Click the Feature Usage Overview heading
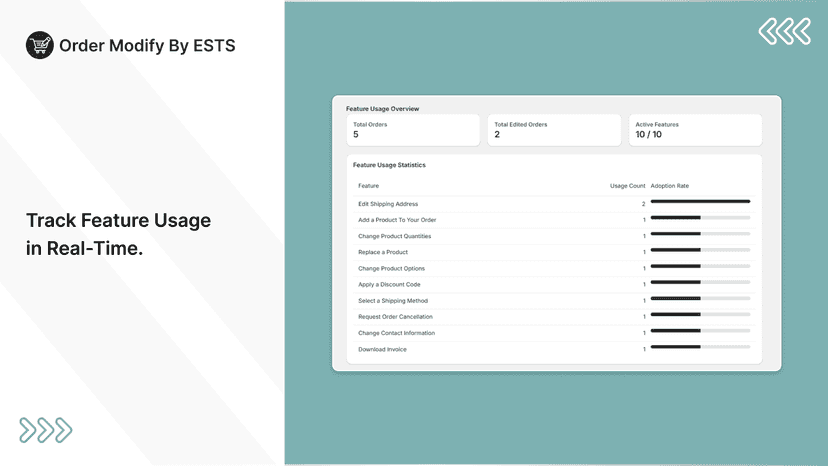Screen dimensions: 828x466 (x=382, y=109)
